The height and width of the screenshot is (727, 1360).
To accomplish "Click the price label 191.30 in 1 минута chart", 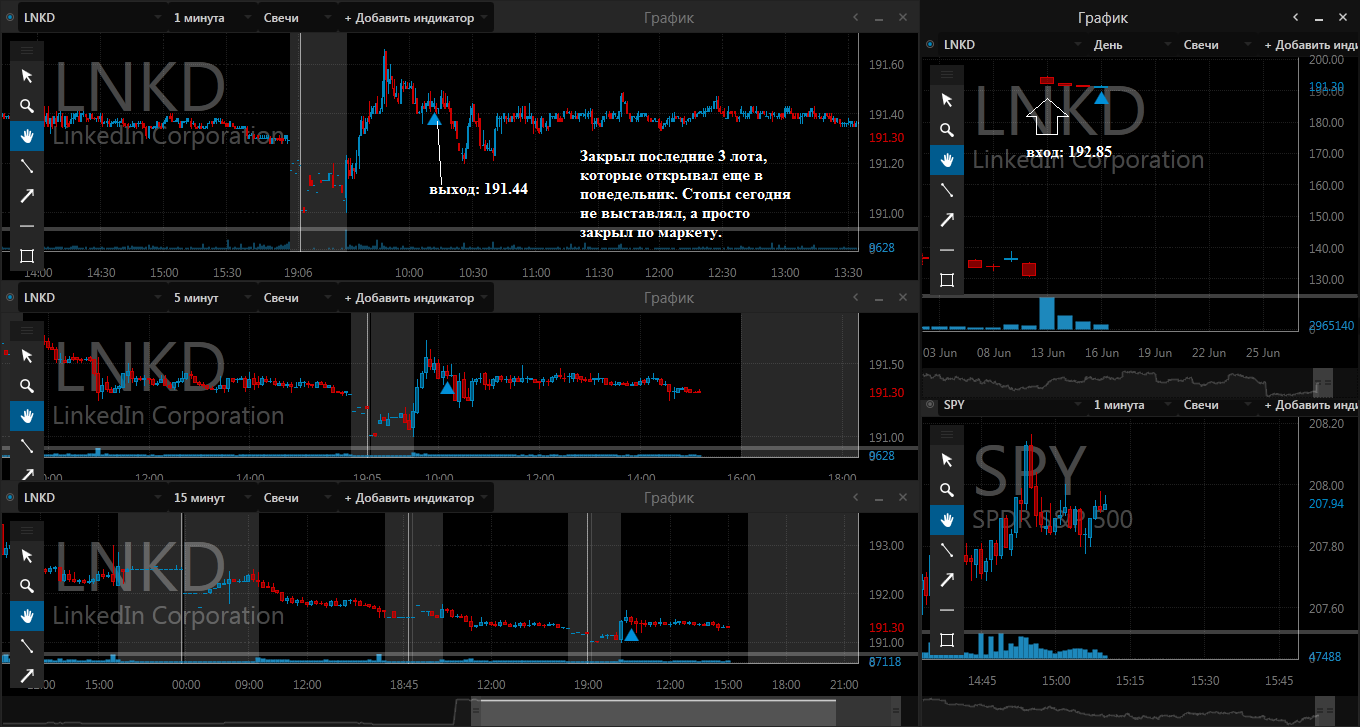I will pyautogui.click(x=888, y=138).
